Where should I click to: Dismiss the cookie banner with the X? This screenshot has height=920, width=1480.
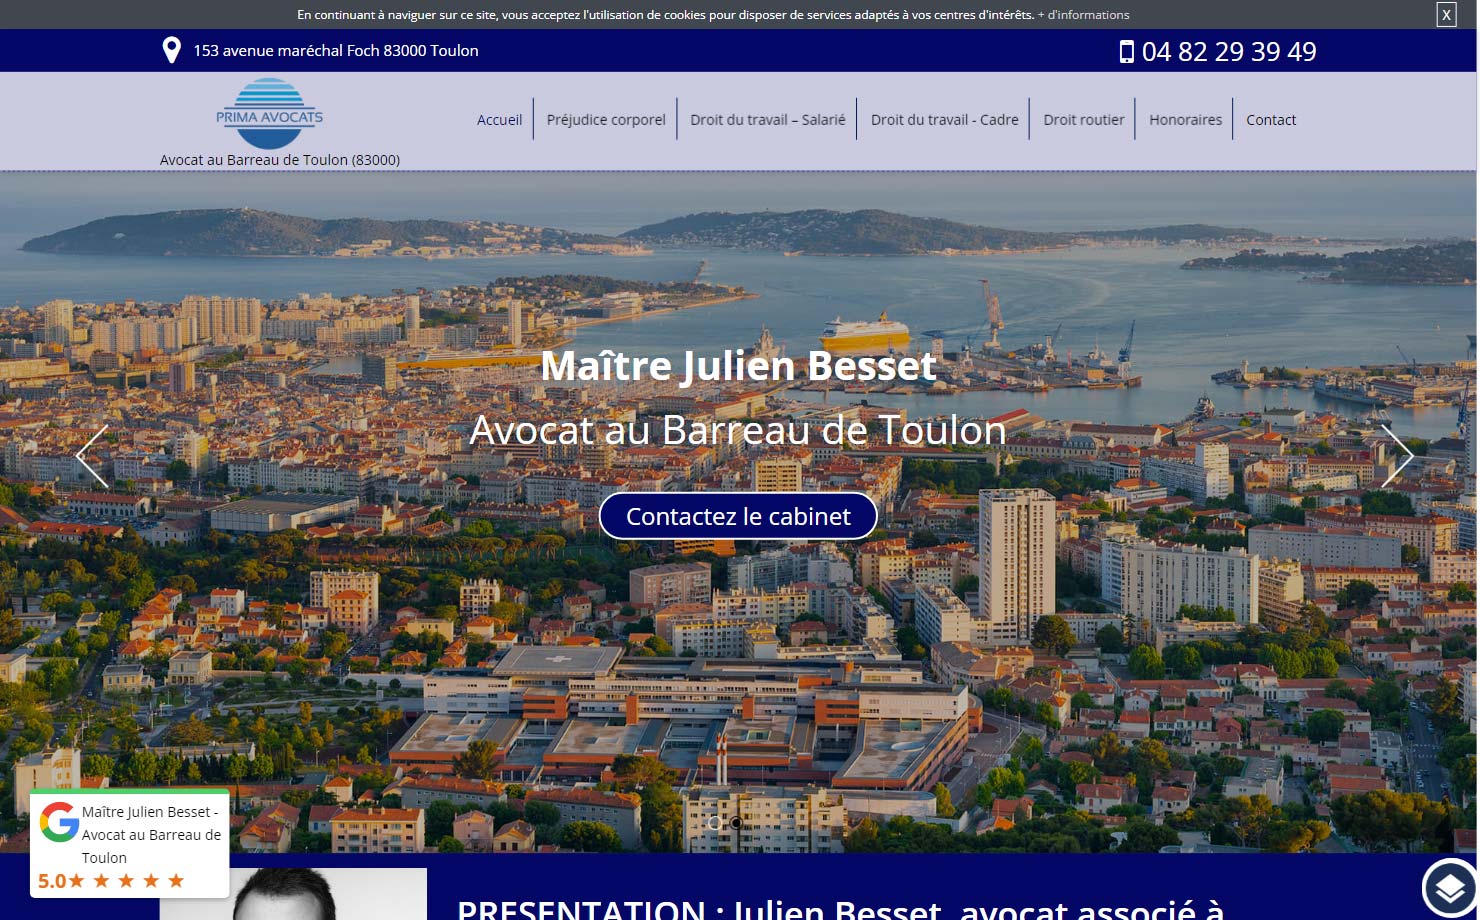tap(1446, 14)
